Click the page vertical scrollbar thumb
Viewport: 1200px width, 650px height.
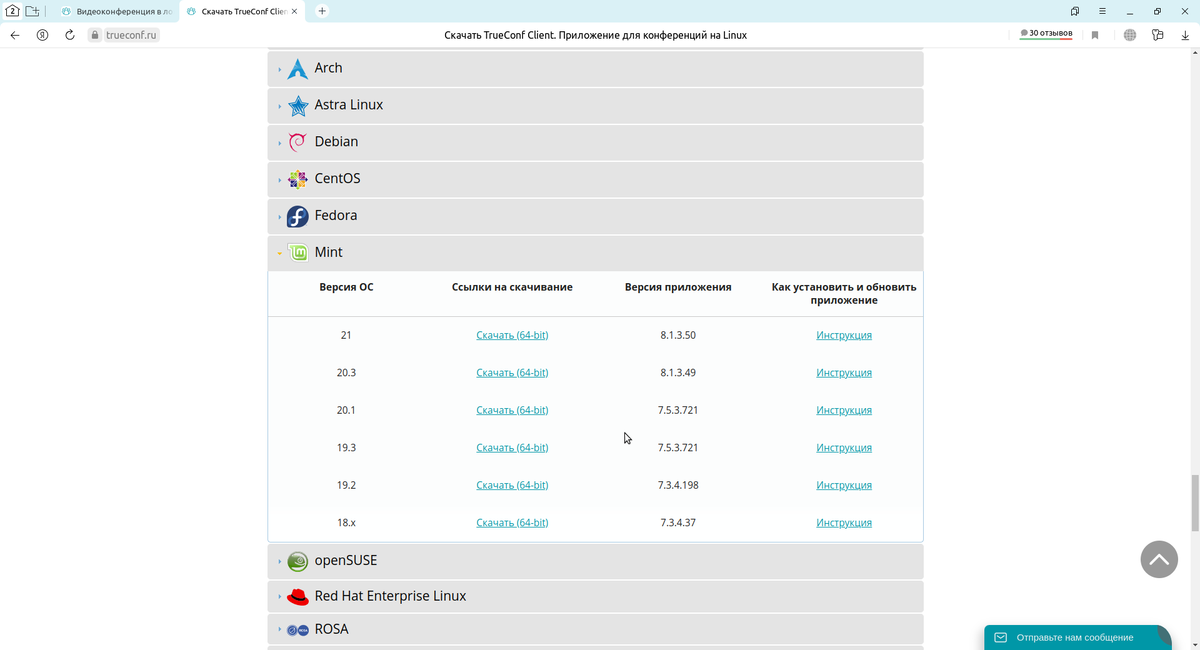tap(1196, 502)
